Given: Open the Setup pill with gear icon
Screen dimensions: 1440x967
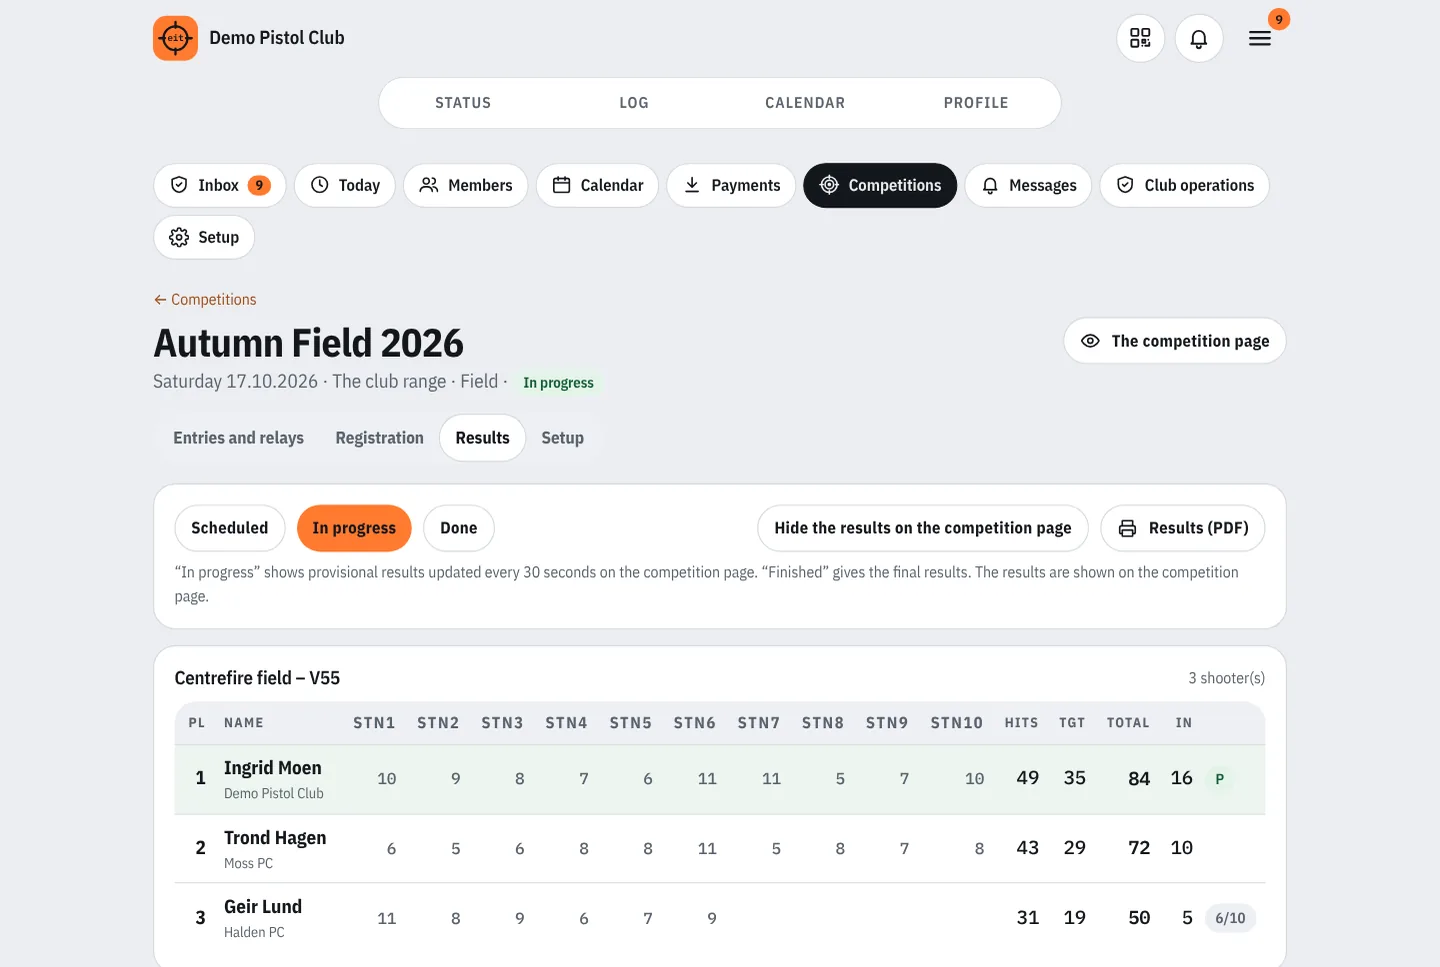Looking at the screenshot, I should pyautogui.click(x=204, y=237).
